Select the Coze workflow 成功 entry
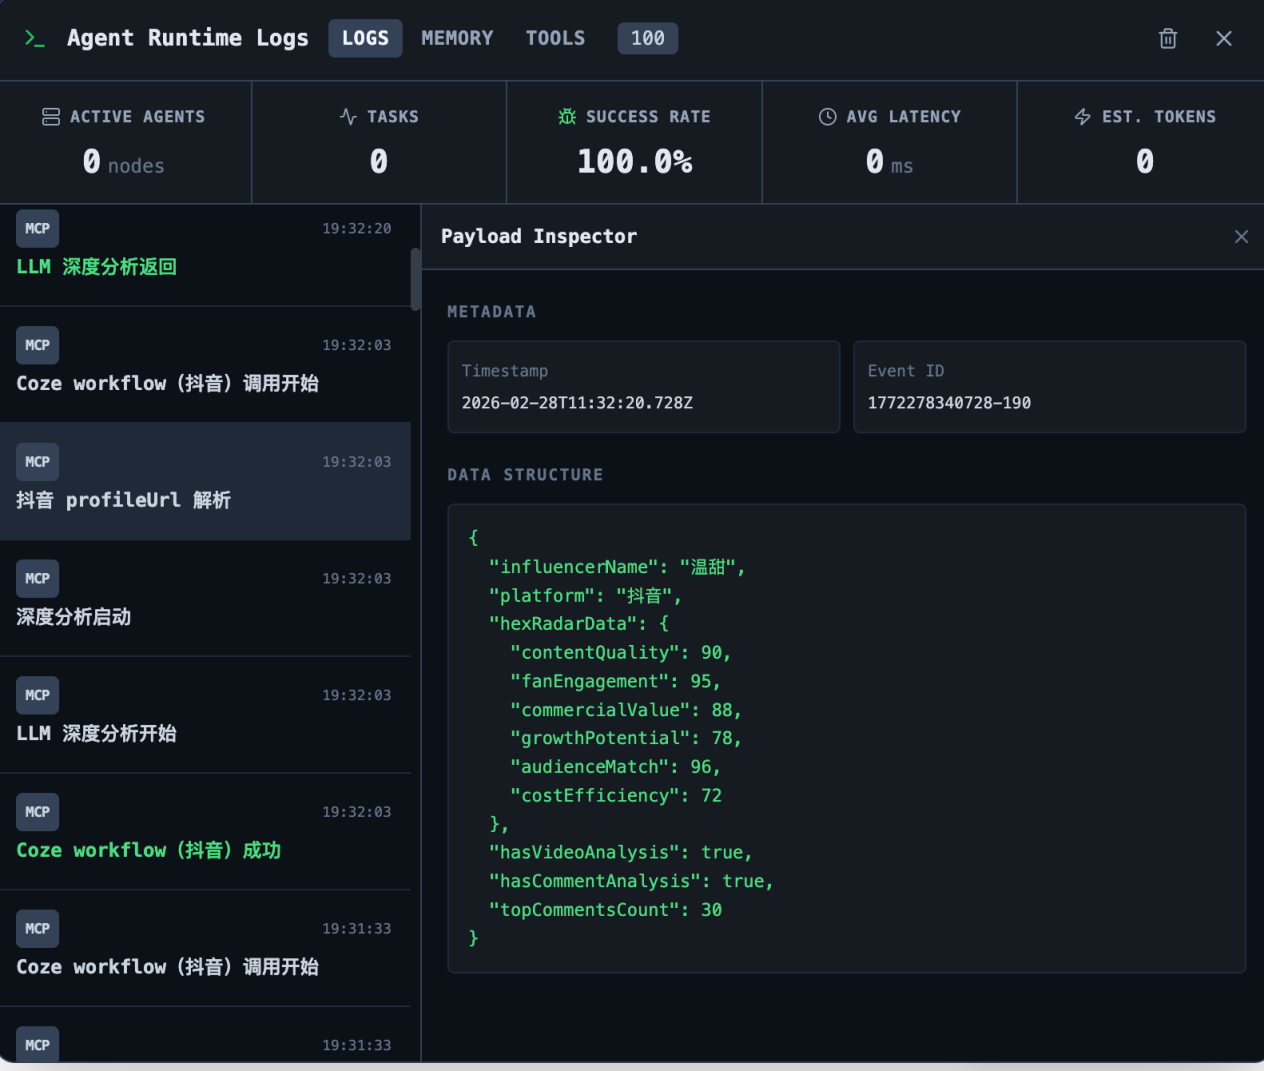This screenshot has width=1264, height=1071. (x=206, y=831)
